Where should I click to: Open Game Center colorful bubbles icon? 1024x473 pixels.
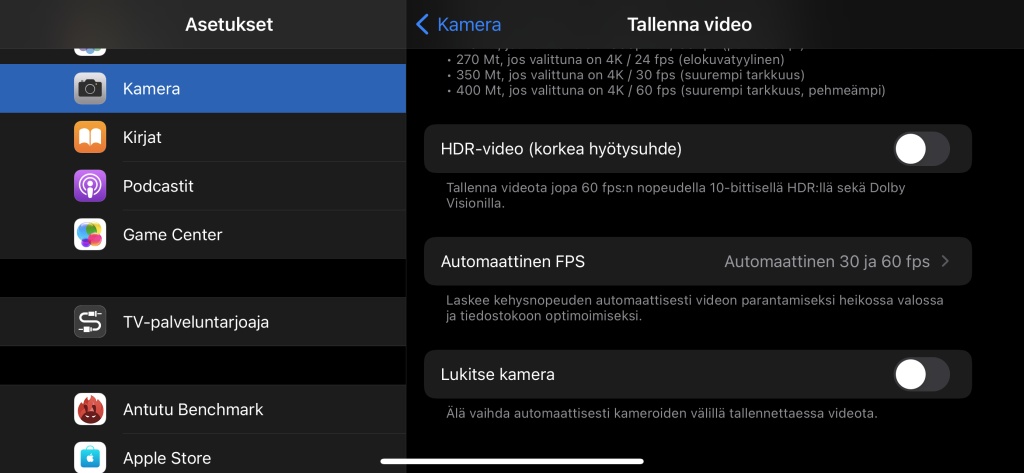tap(90, 235)
